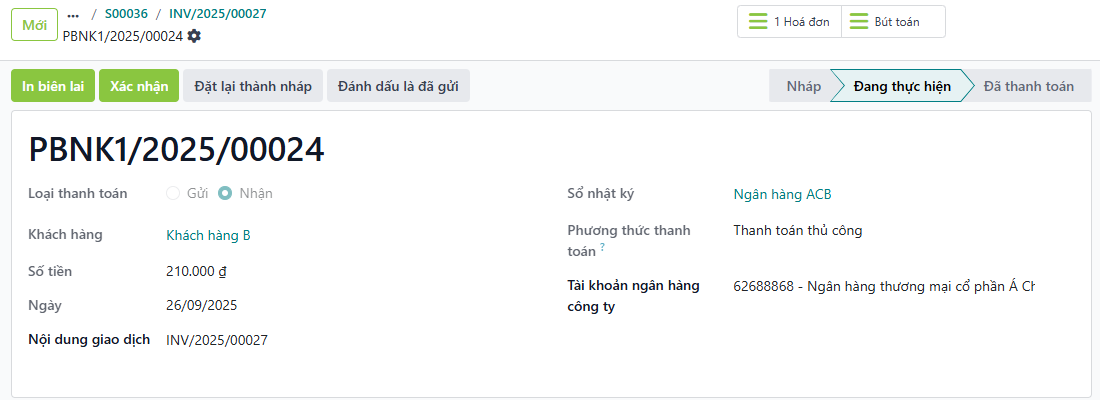Click the list icon beside Bút toán
The width and height of the screenshot is (1100, 400).
859,21
